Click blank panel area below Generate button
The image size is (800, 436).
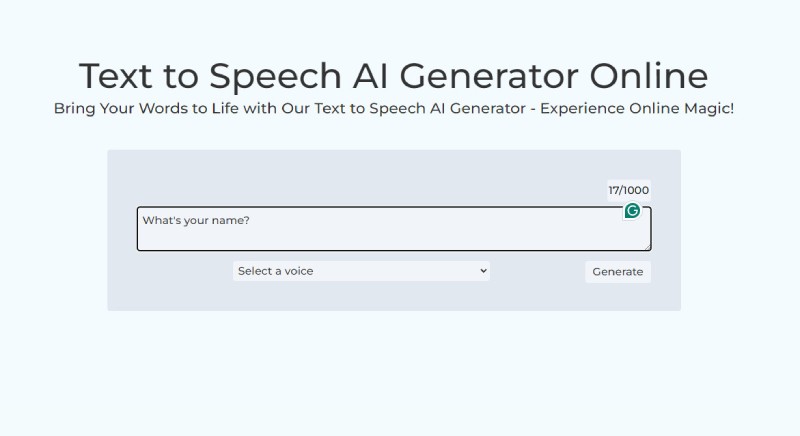pyautogui.click(x=618, y=296)
